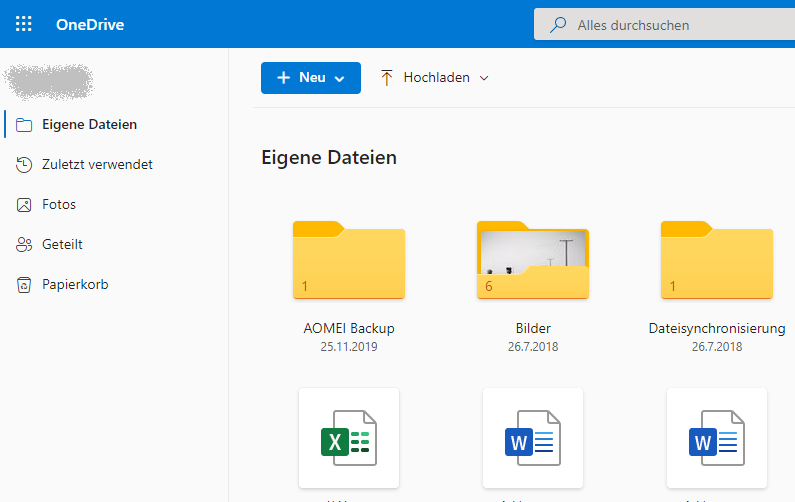Go to Zuletzt verwendet
The width and height of the screenshot is (795, 502).
coord(97,164)
